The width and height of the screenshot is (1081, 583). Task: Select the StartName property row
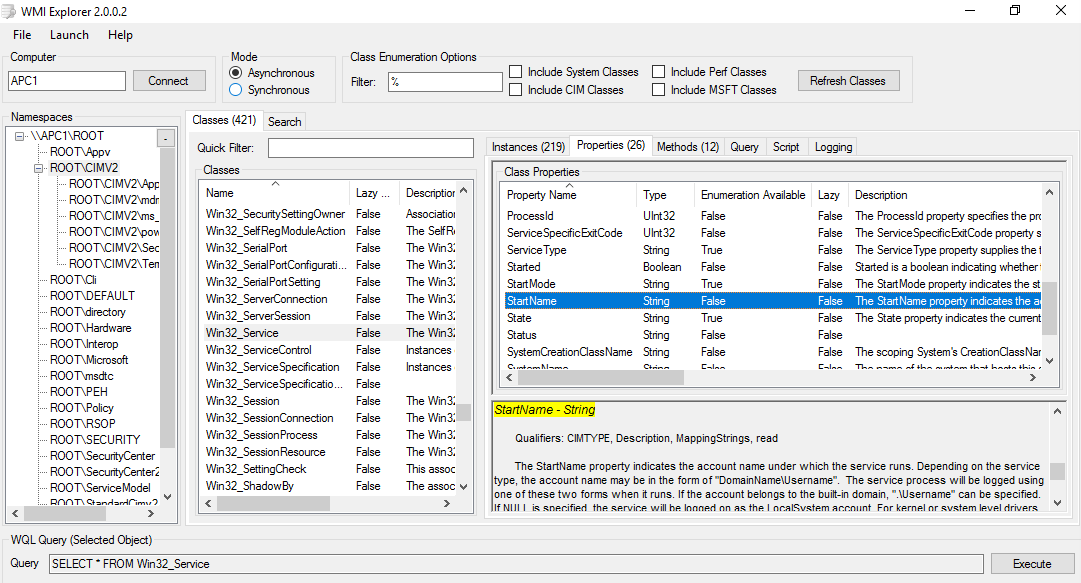(x=772, y=301)
